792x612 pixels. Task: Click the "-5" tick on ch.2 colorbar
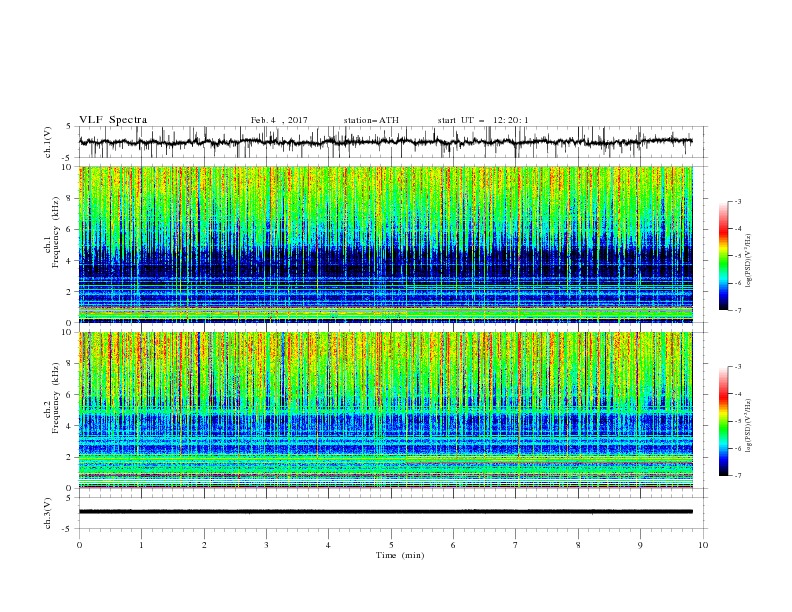pos(737,421)
